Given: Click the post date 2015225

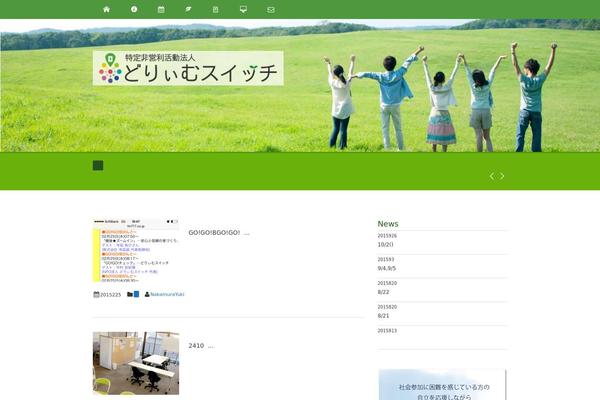Looking at the screenshot, I should coord(111,295).
